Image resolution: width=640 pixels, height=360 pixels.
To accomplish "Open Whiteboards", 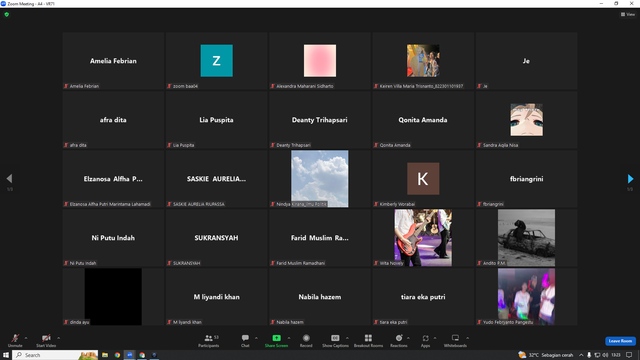I will [x=455, y=340].
